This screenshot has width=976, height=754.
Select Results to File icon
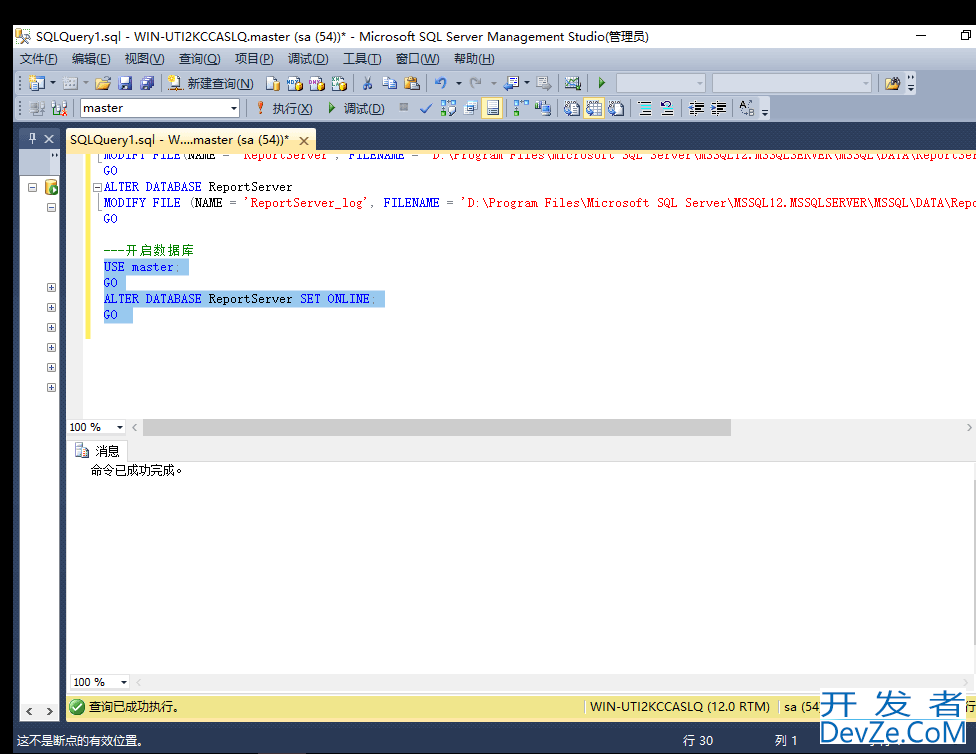pos(616,108)
